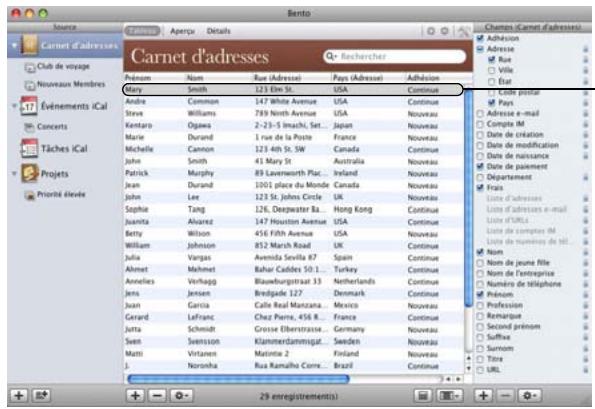This screenshot has height=409, width=595.
Task: Add a new record with the plus button under the table
Action: pyautogui.click(x=135, y=396)
